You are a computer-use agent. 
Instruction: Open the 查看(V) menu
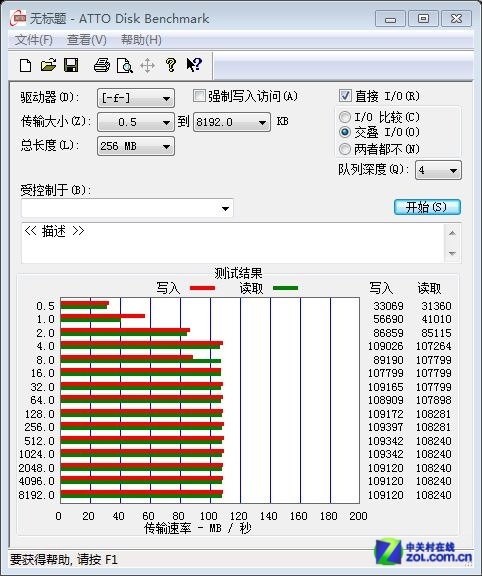pyautogui.click(x=87, y=40)
